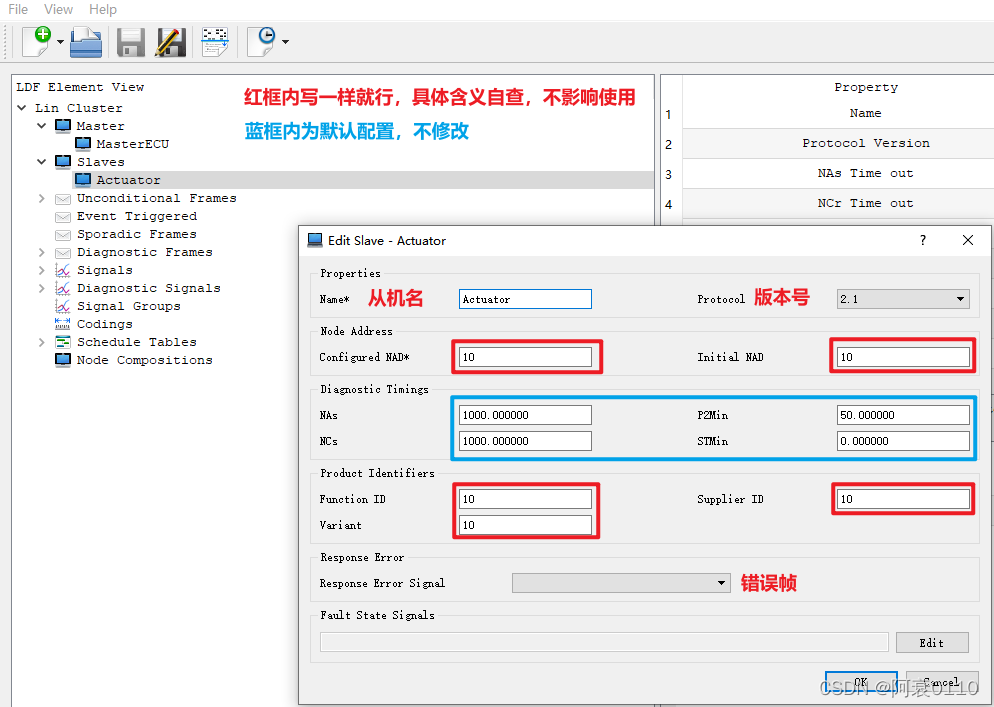
Task: Click the Initial NAD input field
Action: click(x=903, y=357)
